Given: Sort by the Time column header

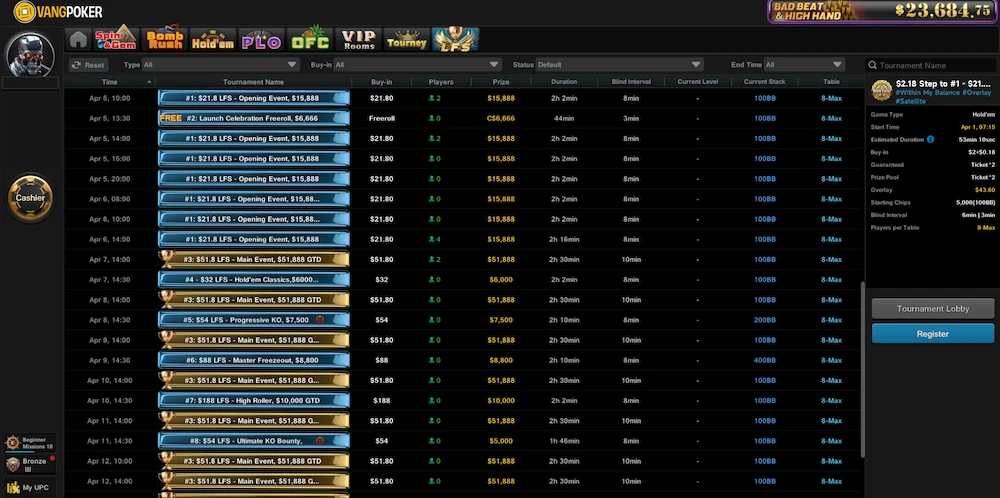Looking at the screenshot, I should pyautogui.click(x=110, y=82).
